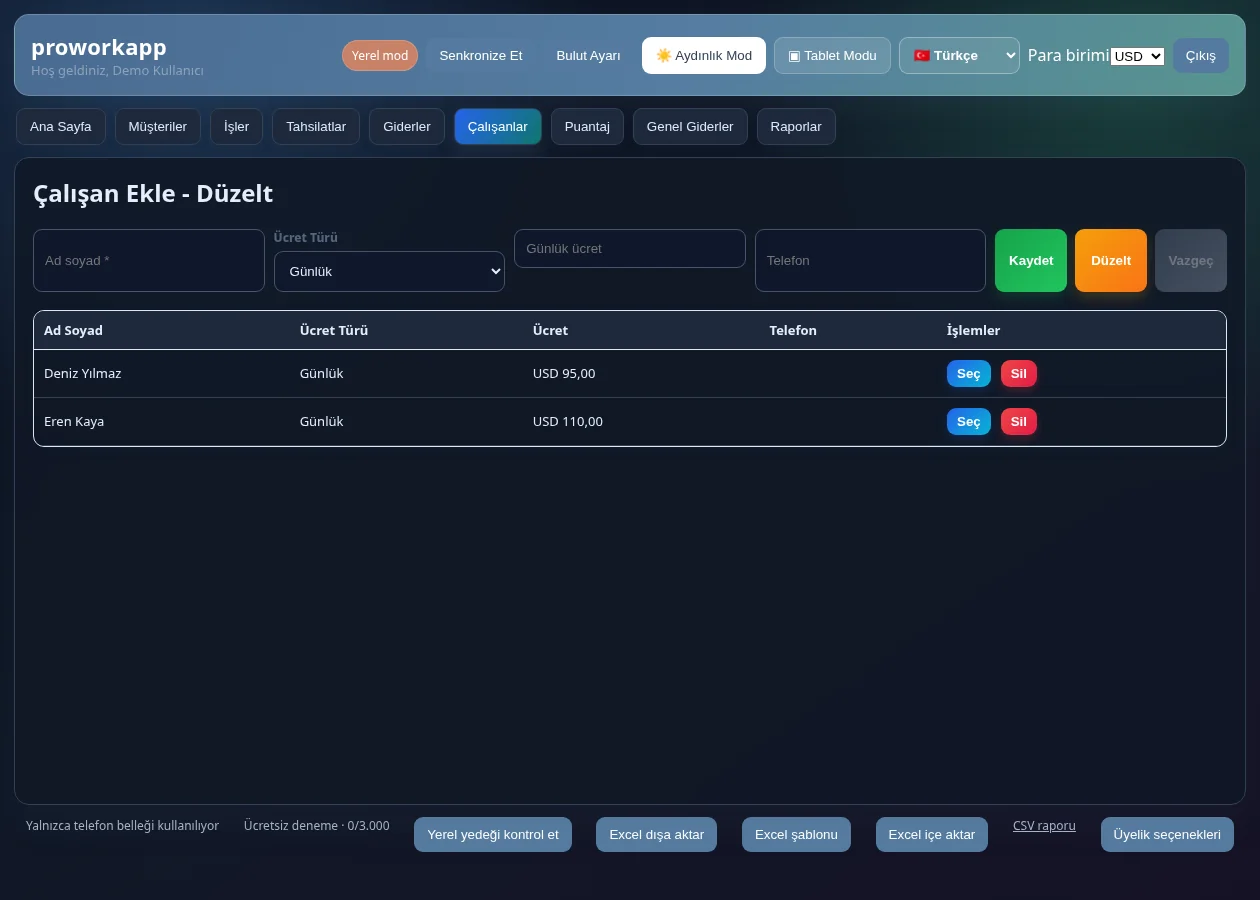
Task: Click Yerel yedeği kontrol et button
Action: point(493,835)
